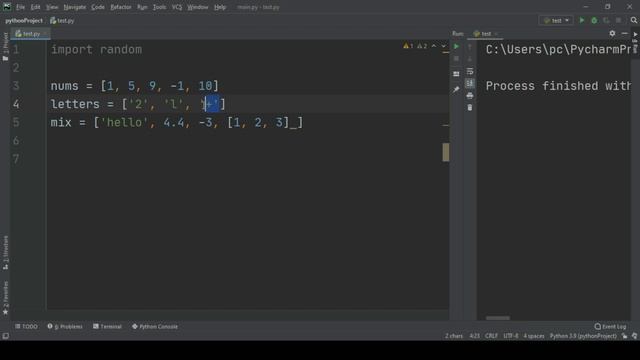Click the yellow warning indicator in the editor
This screenshot has height=360, width=640.
(x=408, y=46)
